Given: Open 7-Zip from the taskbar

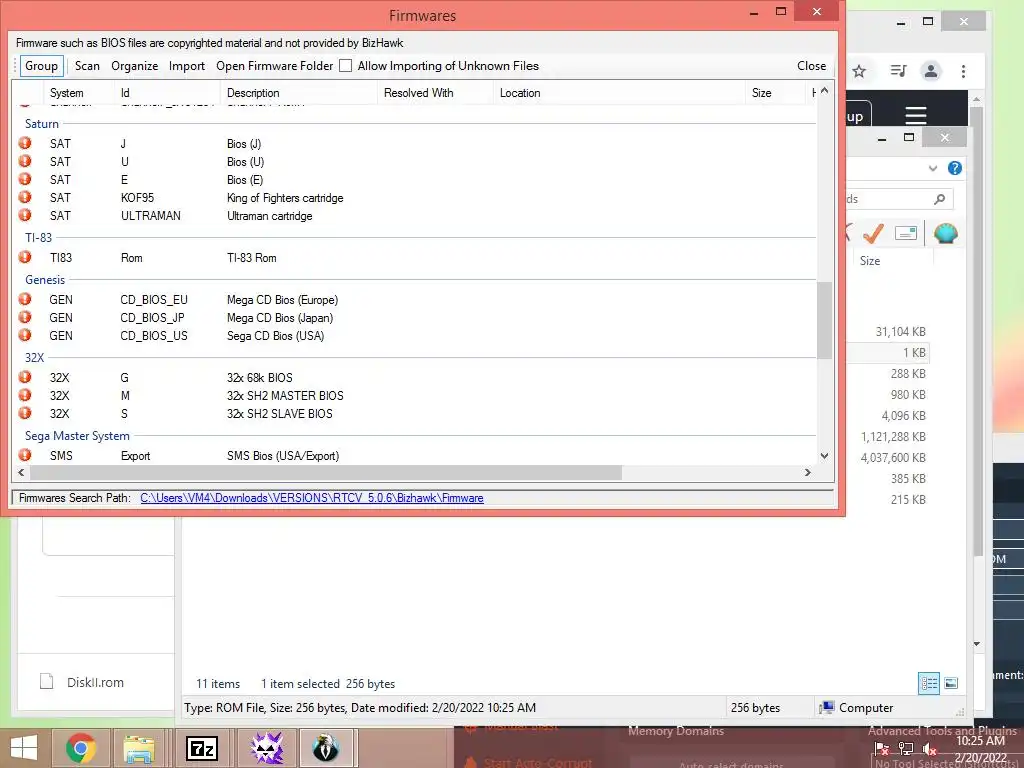Looking at the screenshot, I should [x=202, y=748].
